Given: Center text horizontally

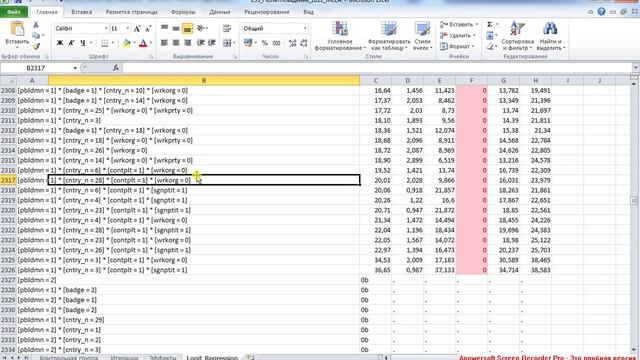Looking at the screenshot, I should tap(176, 42).
